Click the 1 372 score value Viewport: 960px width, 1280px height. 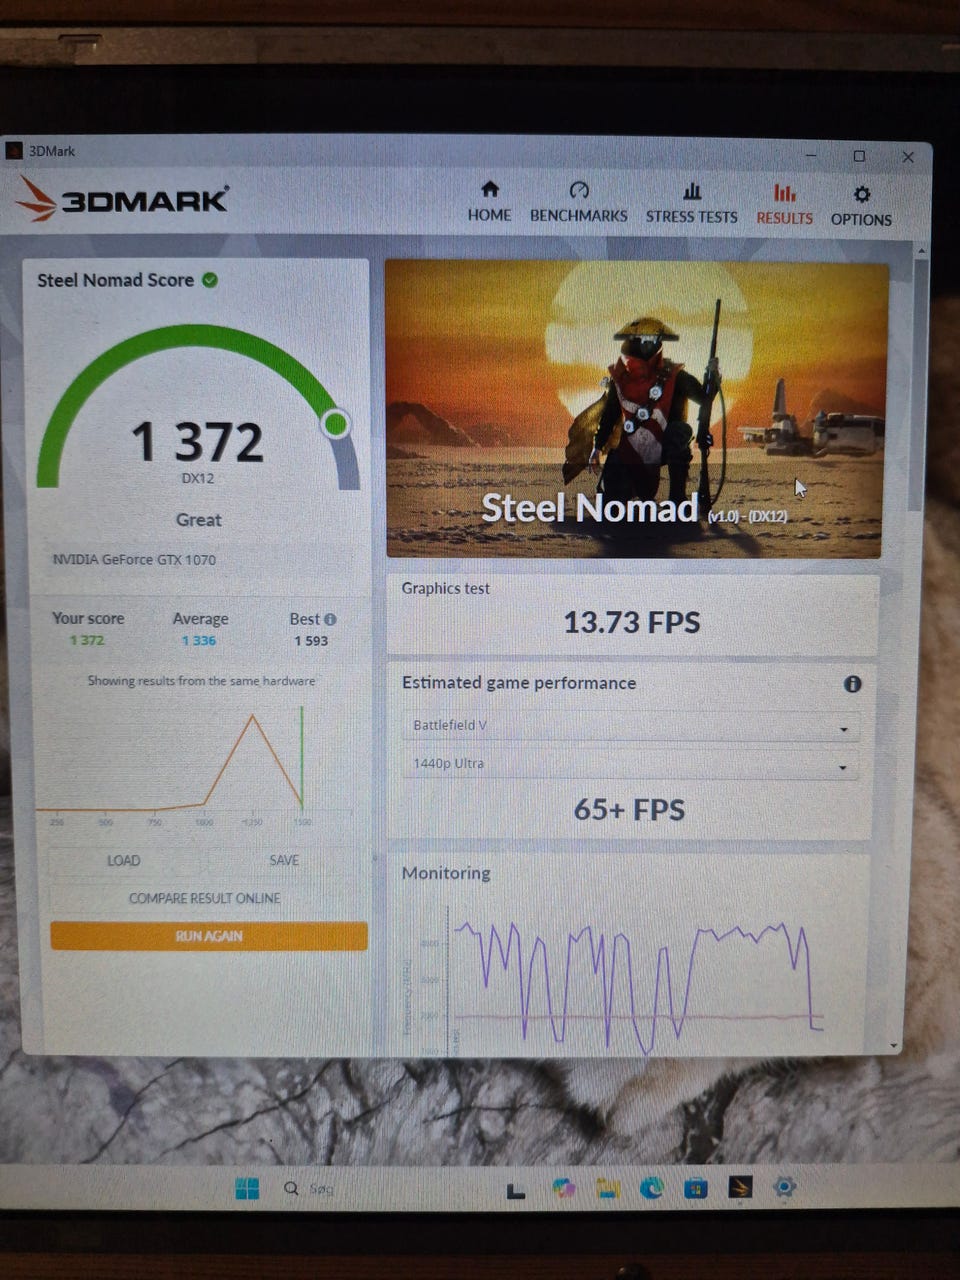pos(198,442)
